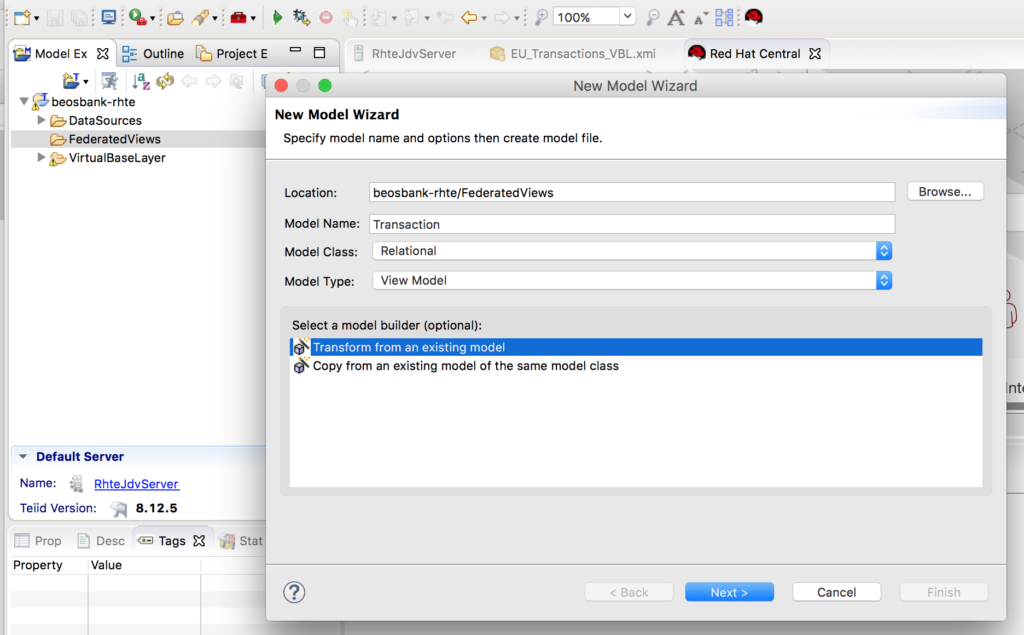Click the Next button in the wizard
Viewport: 1024px width, 635px height.
pyautogui.click(x=729, y=591)
